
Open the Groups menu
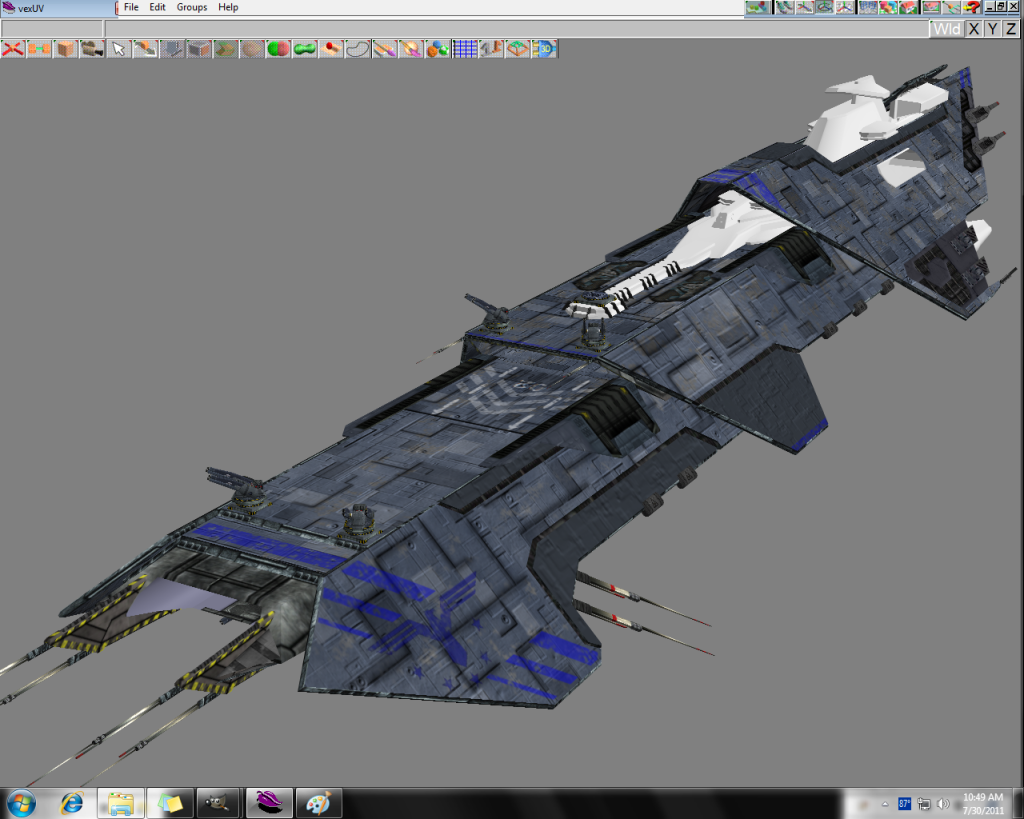click(192, 7)
